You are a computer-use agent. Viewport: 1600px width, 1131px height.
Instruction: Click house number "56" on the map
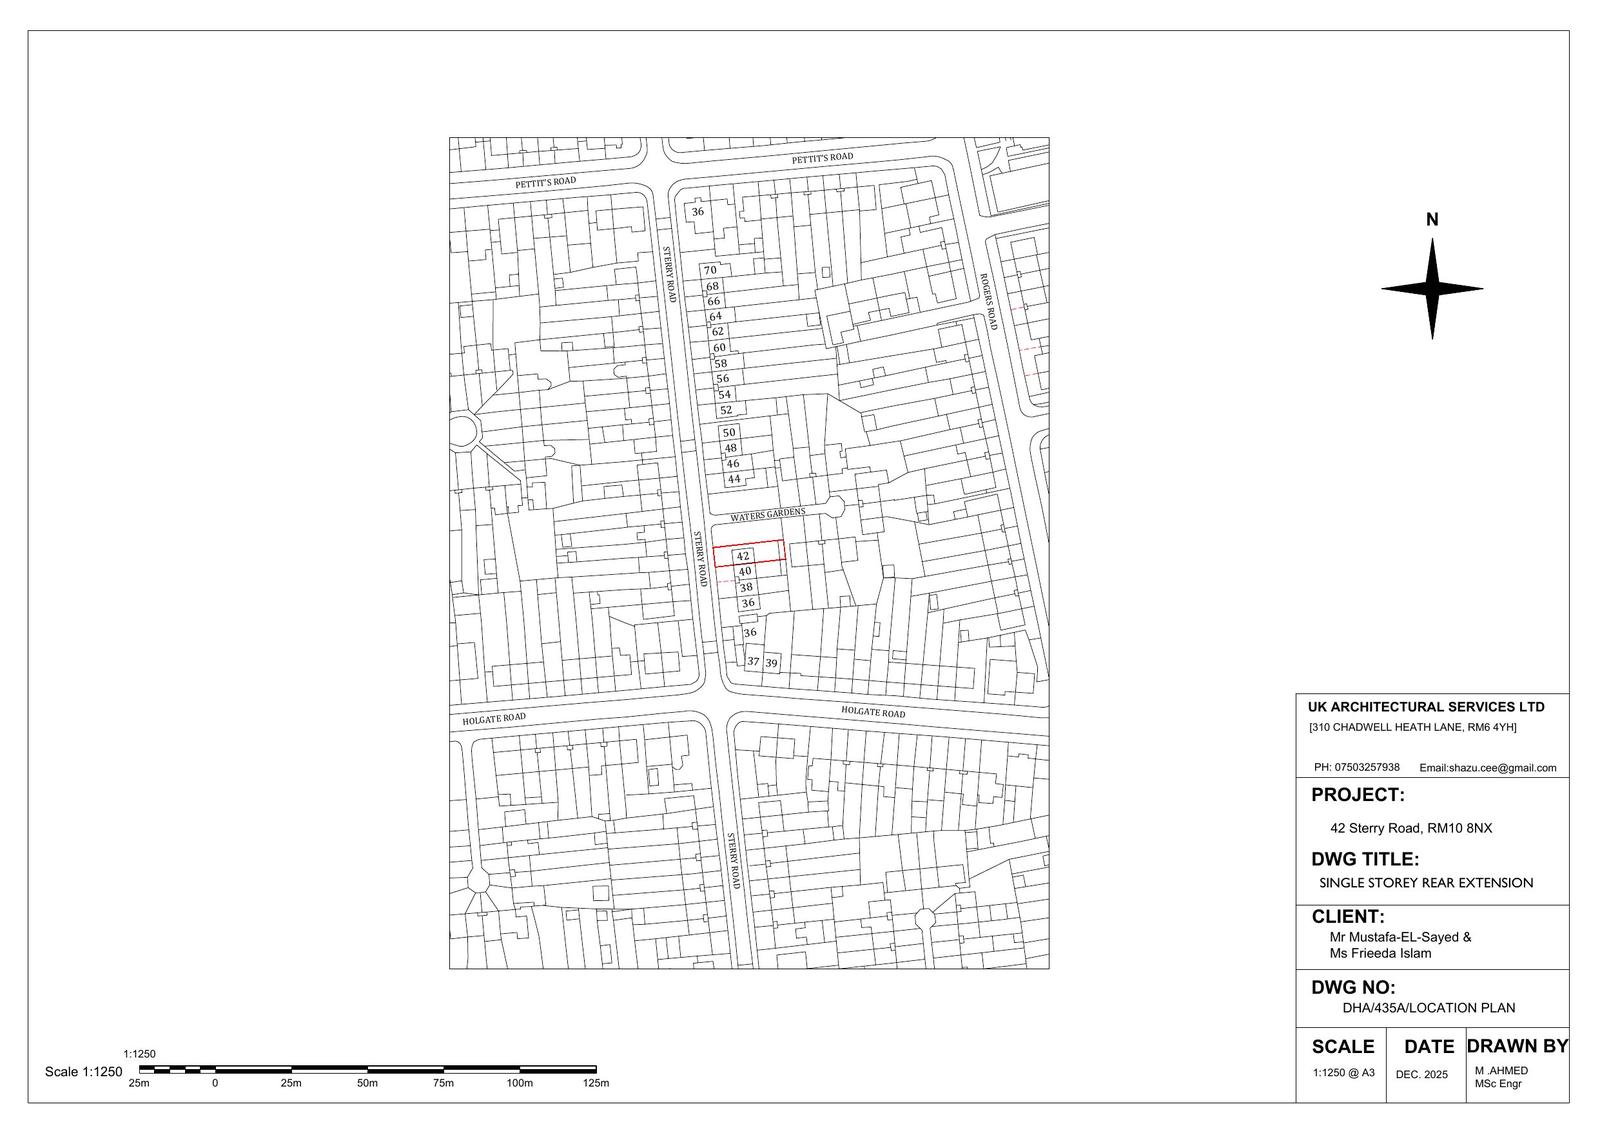722,379
